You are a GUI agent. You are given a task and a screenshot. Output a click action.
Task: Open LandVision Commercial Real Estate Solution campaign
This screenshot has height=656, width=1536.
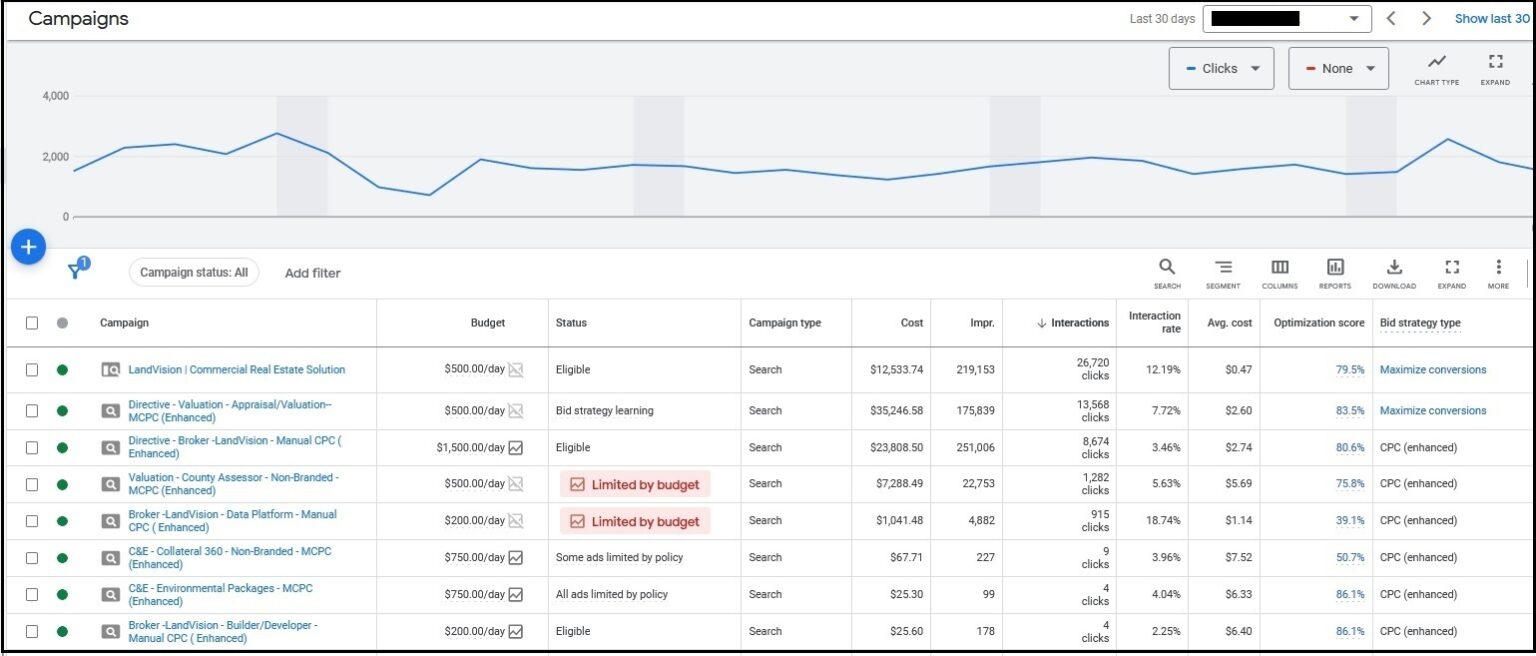(x=237, y=370)
